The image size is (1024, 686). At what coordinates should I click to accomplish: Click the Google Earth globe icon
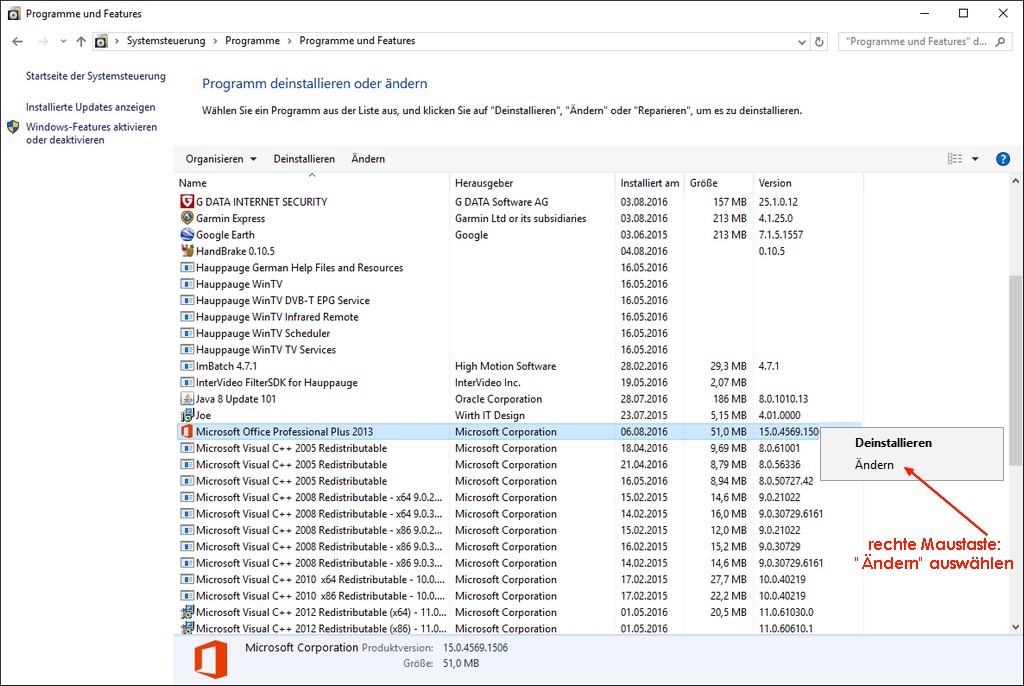(x=187, y=234)
